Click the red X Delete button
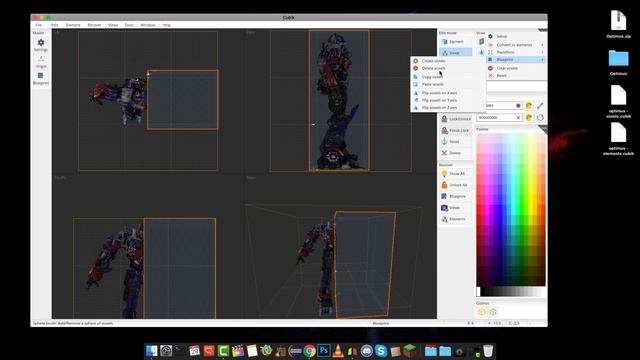Image resolution: width=640 pixels, height=360 pixels. pyautogui.click(x=456, y=153)
